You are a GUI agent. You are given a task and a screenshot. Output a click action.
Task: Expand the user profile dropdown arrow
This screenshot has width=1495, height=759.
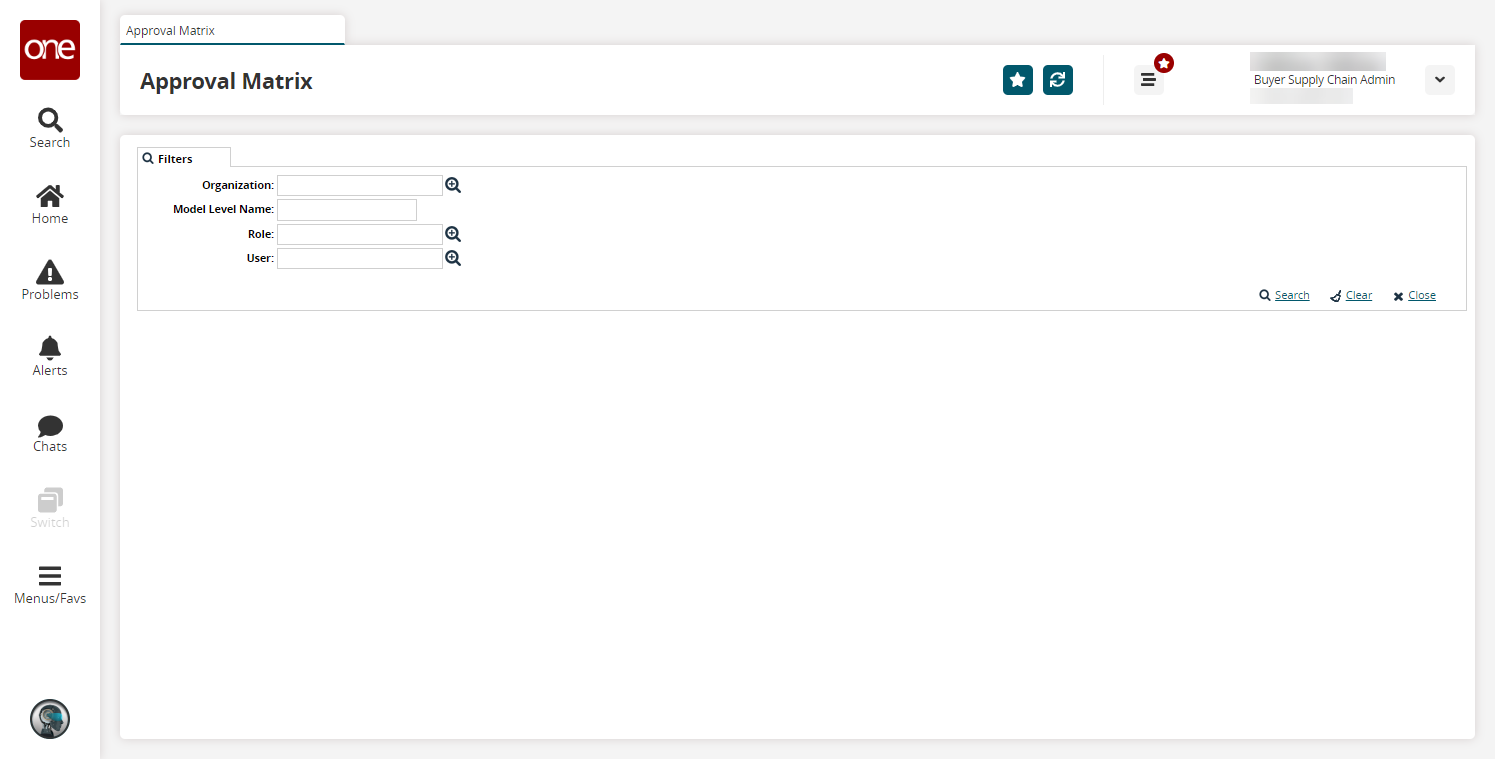tap(1439, 80)
